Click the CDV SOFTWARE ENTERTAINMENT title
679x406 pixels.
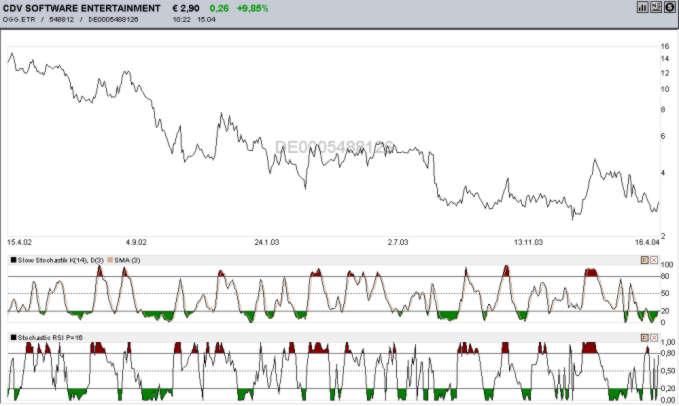81,8
